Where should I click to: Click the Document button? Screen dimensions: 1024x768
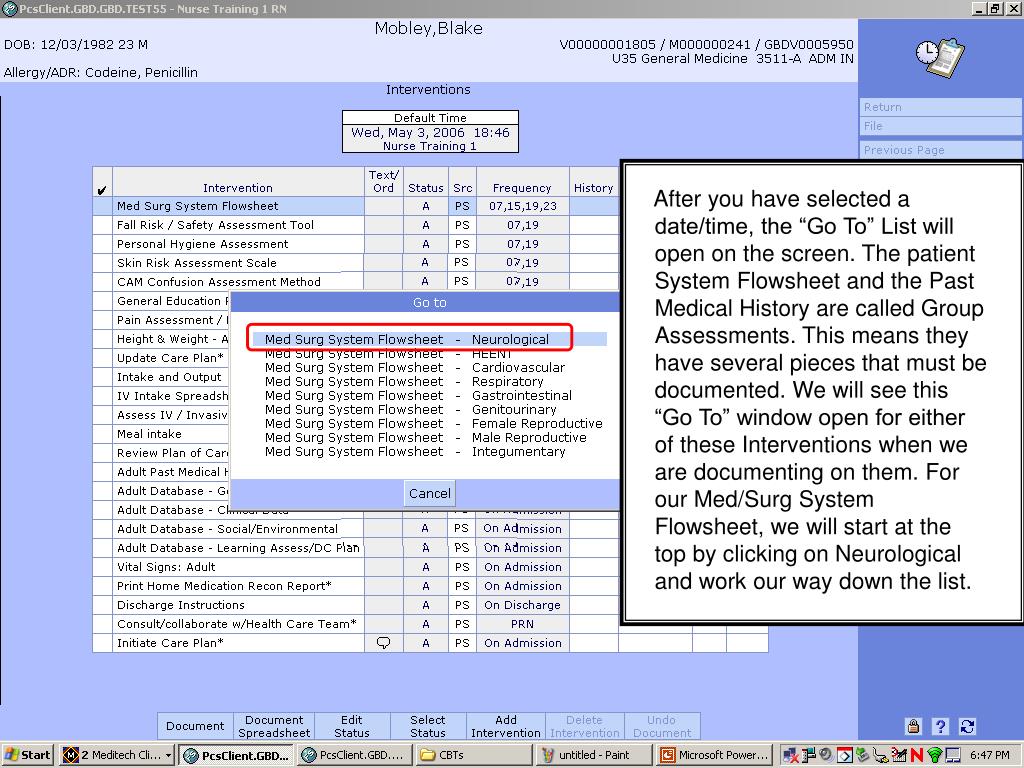click(x=195, y=726)
